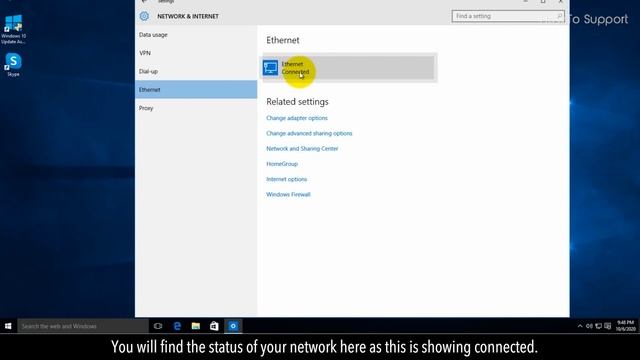Image resolution: width=640 pixels, height=360 pixels.
Task: Select Dial-up in the sidebar
Action: tap(196, 71)
